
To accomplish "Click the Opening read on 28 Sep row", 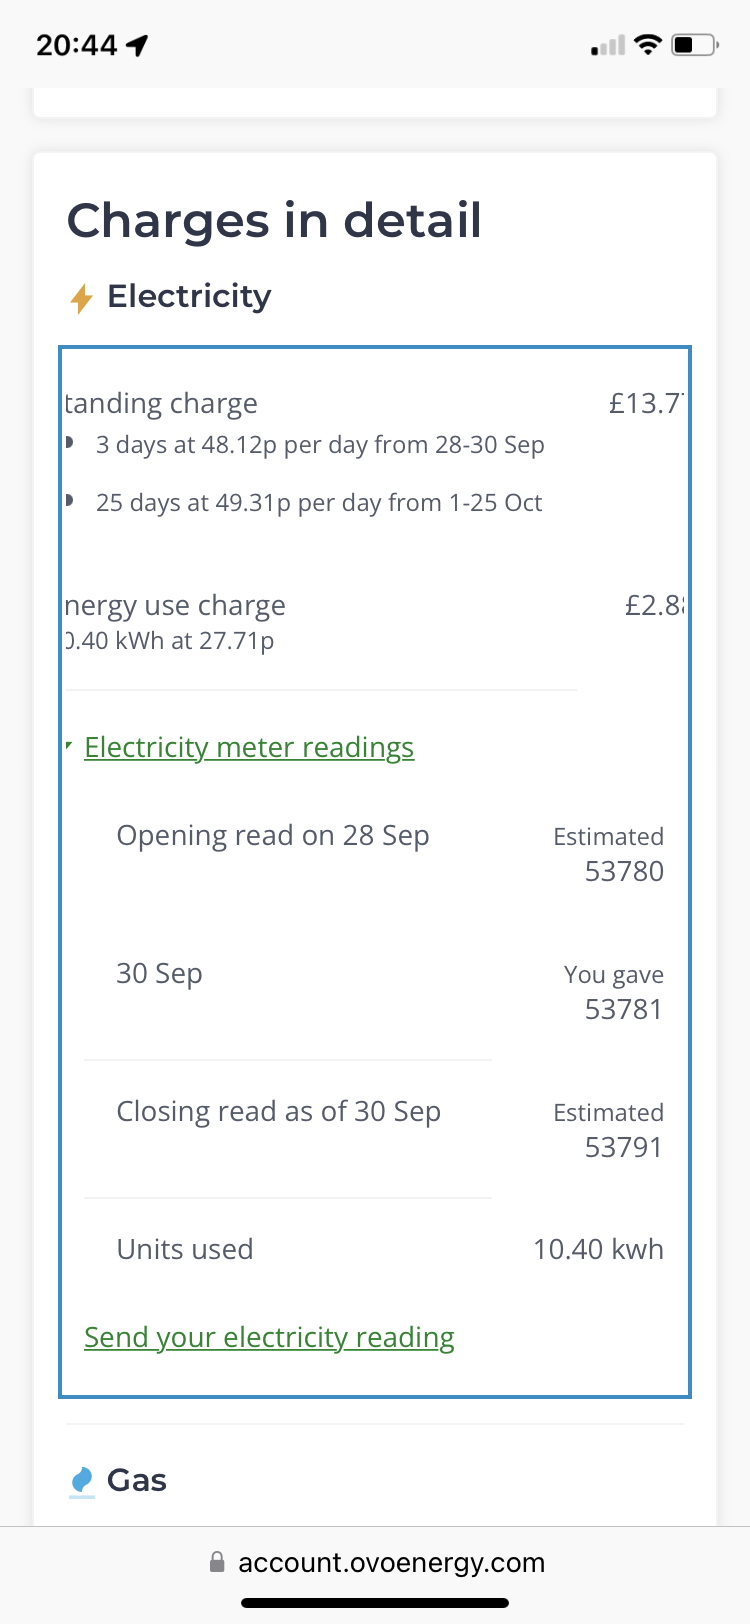I will coord(273,836).
